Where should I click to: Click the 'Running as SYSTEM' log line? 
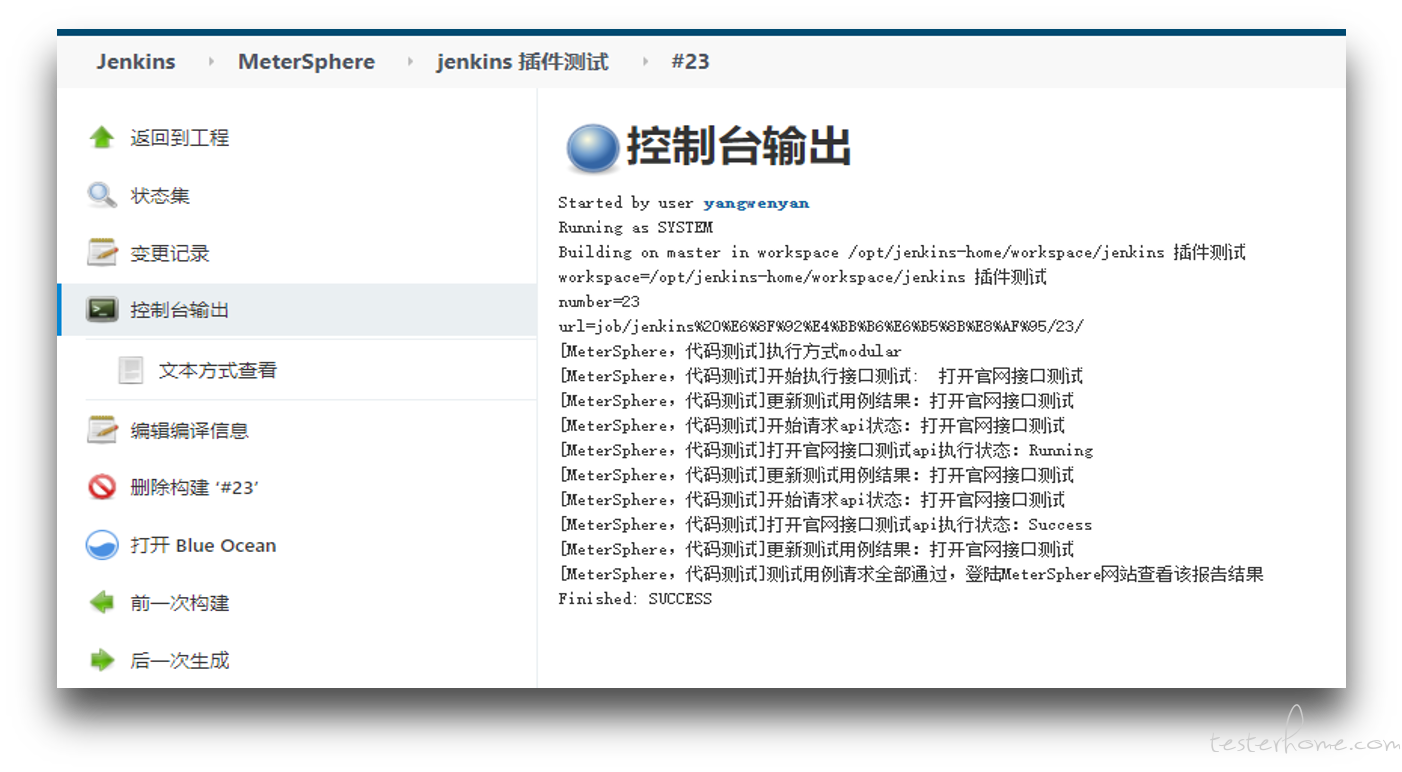point(636,228)
